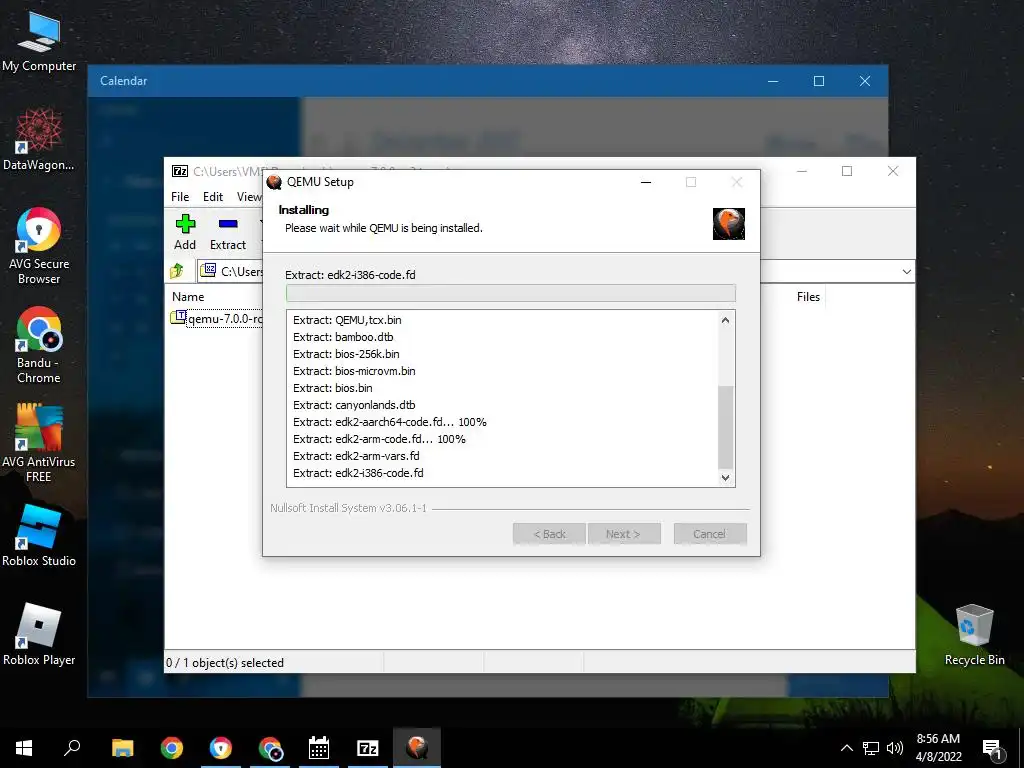Select log line 'Extract: canyonlands.dtb'

[354, 405]
